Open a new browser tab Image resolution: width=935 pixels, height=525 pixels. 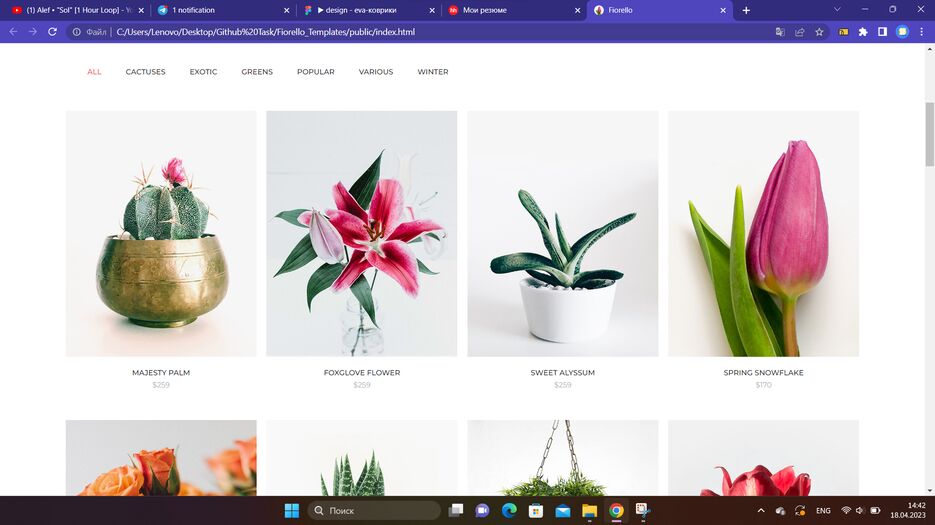(746, 10)
